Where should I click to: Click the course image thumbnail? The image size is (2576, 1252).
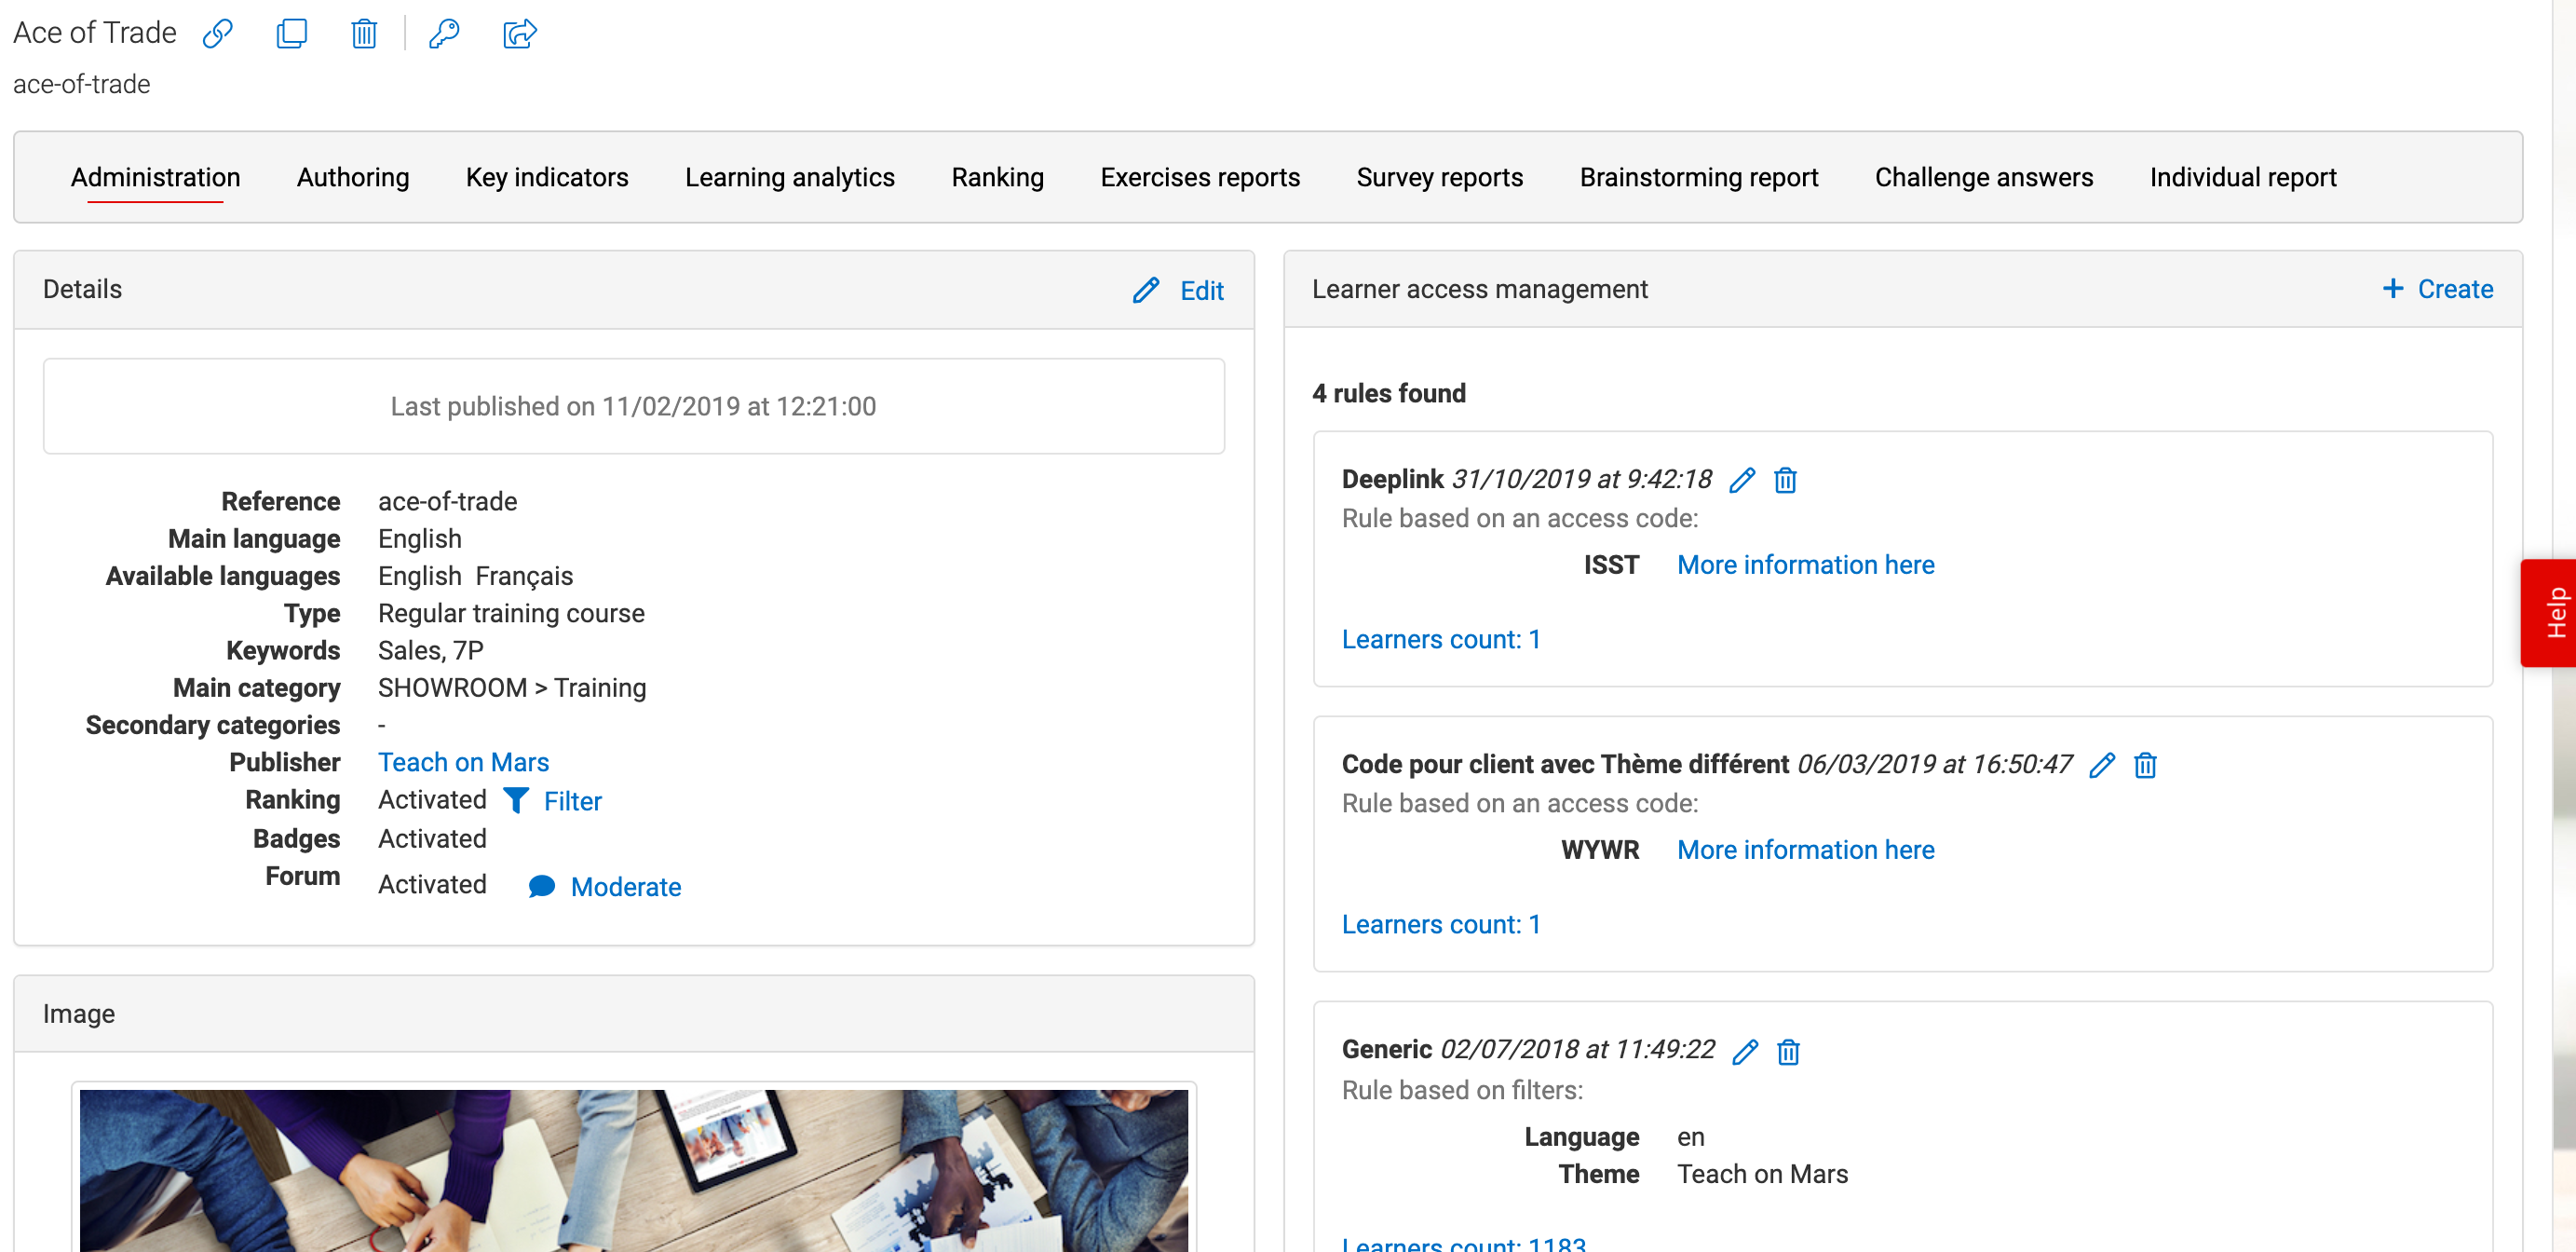634,1170
